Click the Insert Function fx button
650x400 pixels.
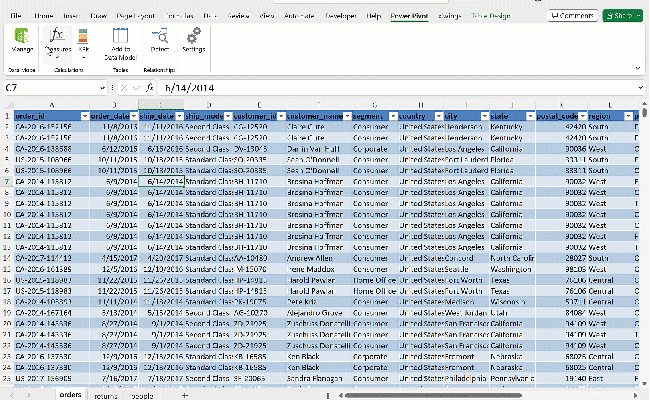tap(150, 87)
